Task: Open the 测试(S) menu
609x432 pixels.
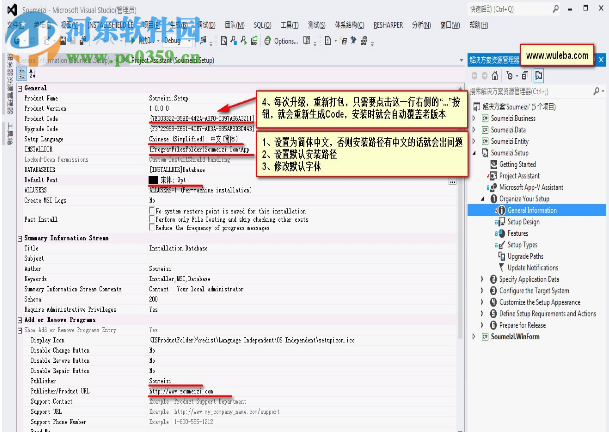Action: [316, 25]
